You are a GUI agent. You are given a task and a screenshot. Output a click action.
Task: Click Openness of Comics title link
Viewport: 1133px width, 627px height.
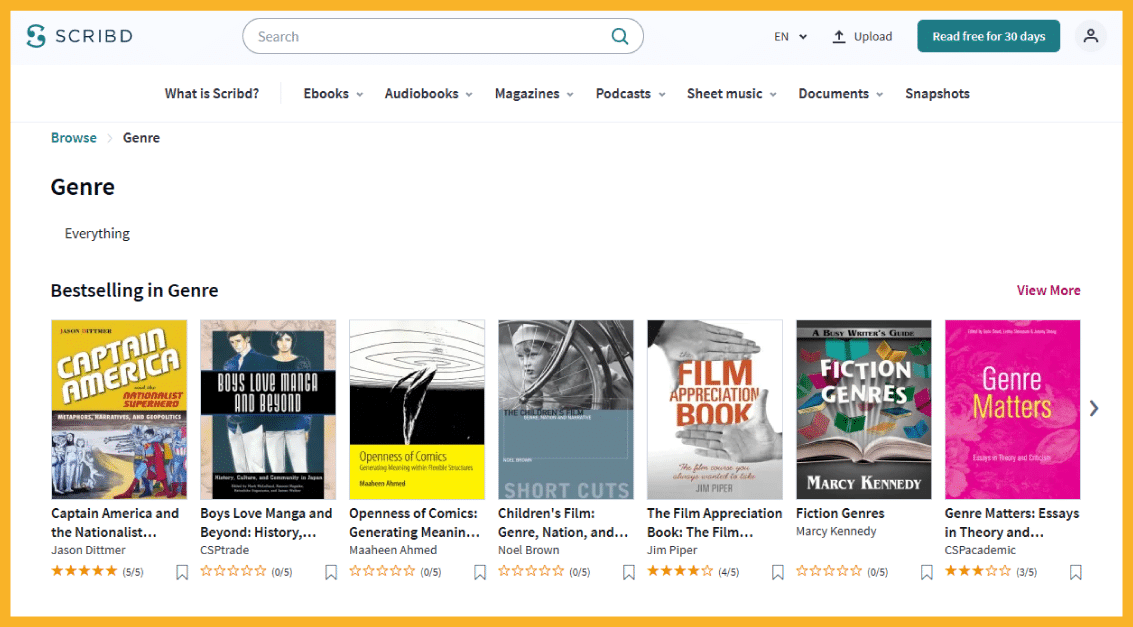[x=415, y=523]
